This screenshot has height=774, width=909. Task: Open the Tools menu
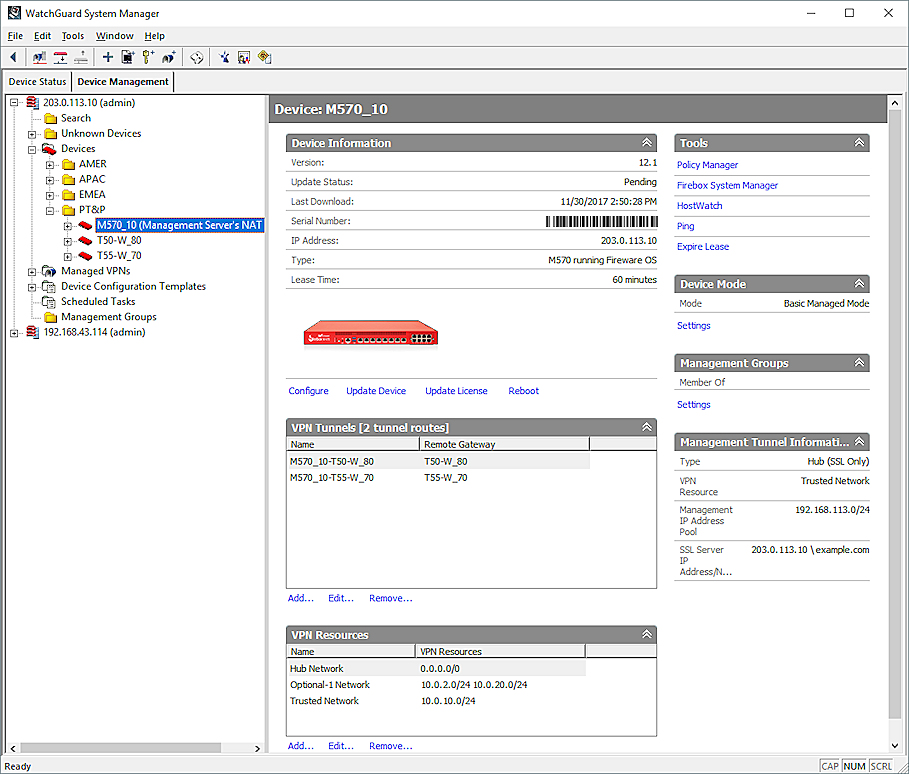tap(72, 35)
